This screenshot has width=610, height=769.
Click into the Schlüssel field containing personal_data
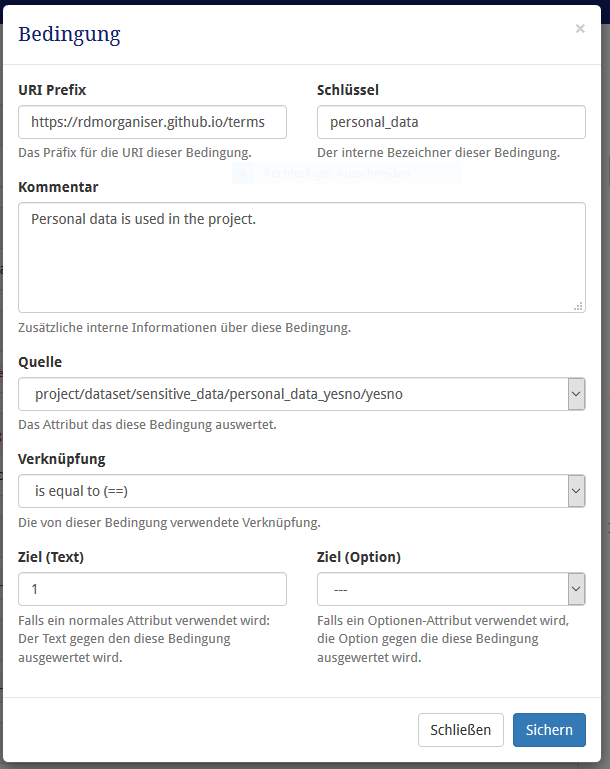click(x=451, y=122)
